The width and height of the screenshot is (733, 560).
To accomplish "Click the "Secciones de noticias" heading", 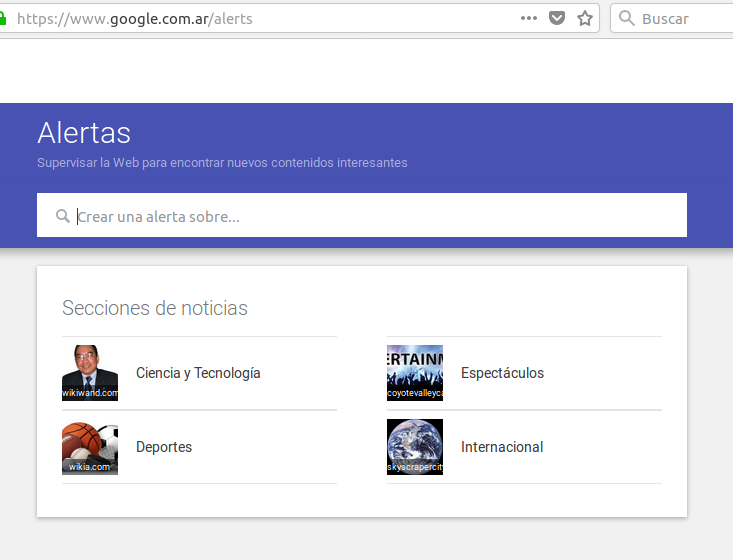I will [155, 308].
